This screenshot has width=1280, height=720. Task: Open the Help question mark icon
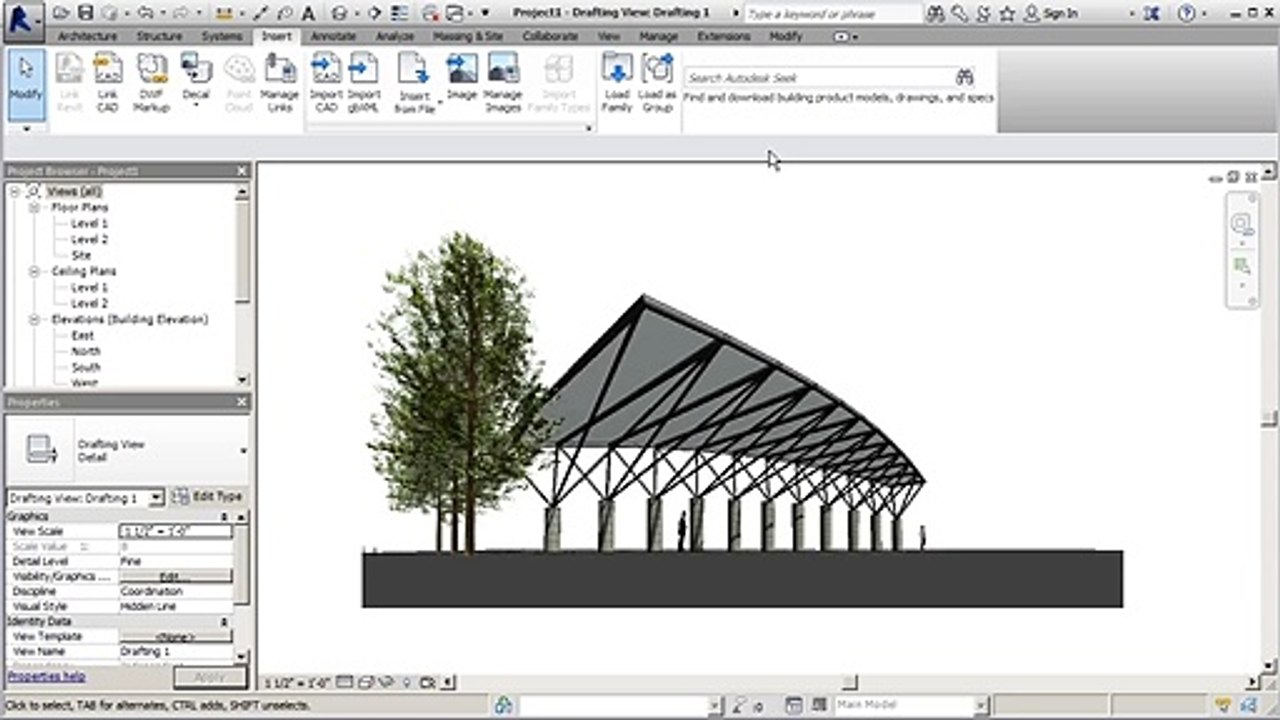(1186, 13)
